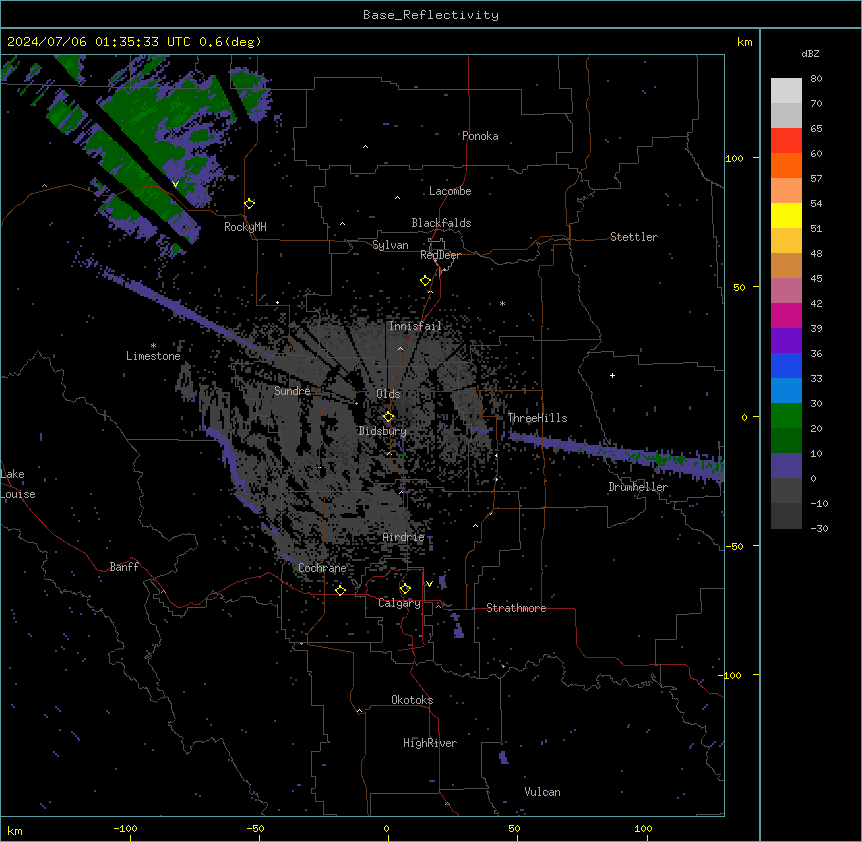Click the -50 tick on the bottom axis

255,828
